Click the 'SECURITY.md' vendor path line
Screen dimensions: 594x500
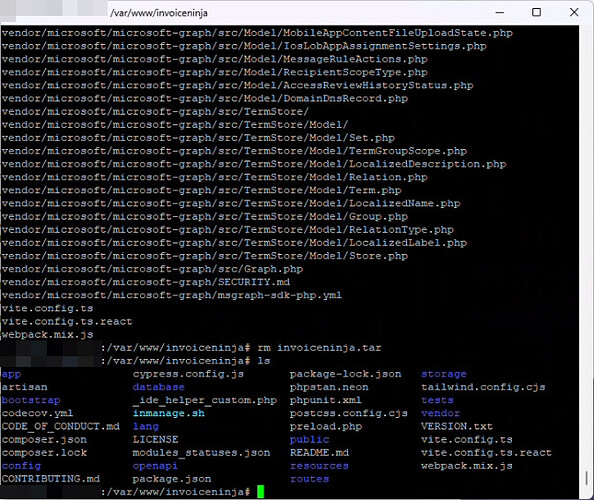click(146, 282)
